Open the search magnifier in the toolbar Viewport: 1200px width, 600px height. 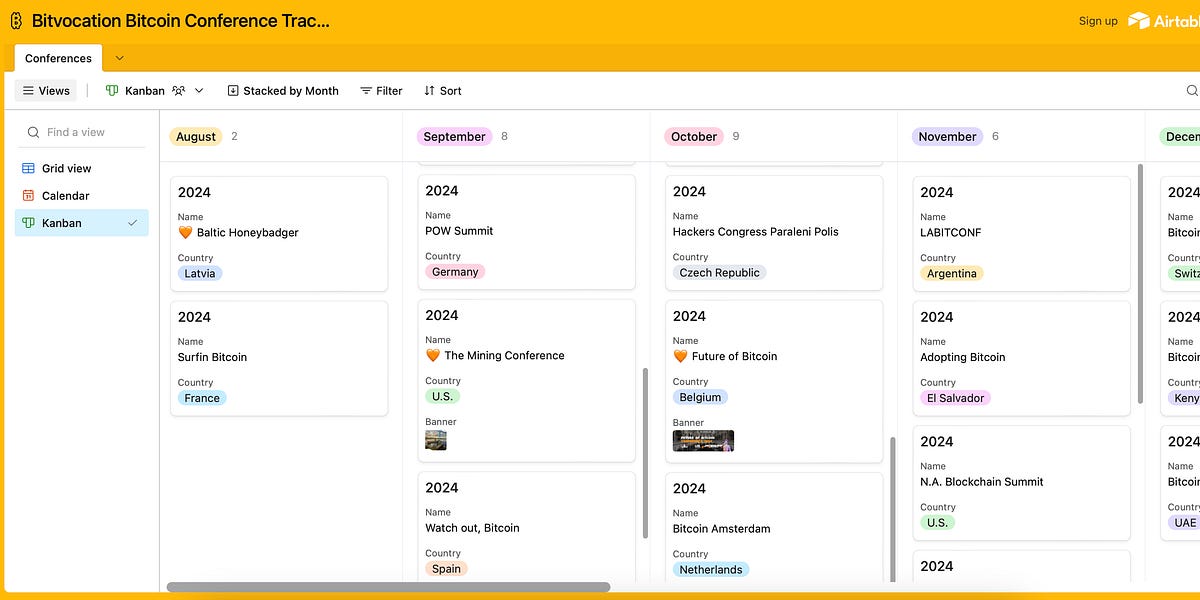tap(1192, 90)
